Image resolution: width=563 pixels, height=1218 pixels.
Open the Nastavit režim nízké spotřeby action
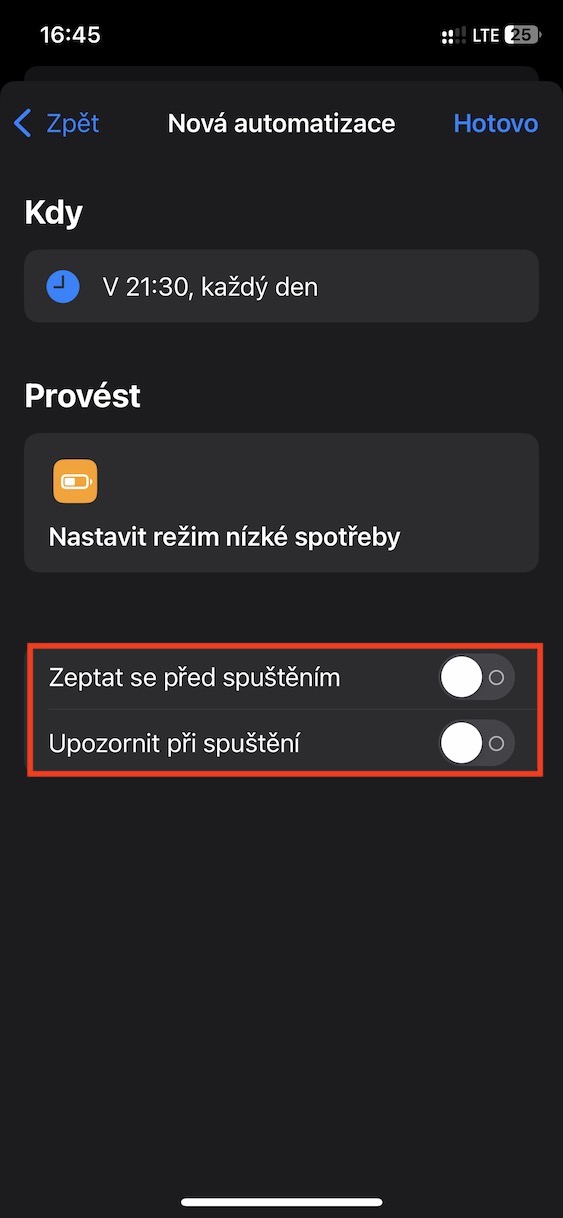[281, 502]
